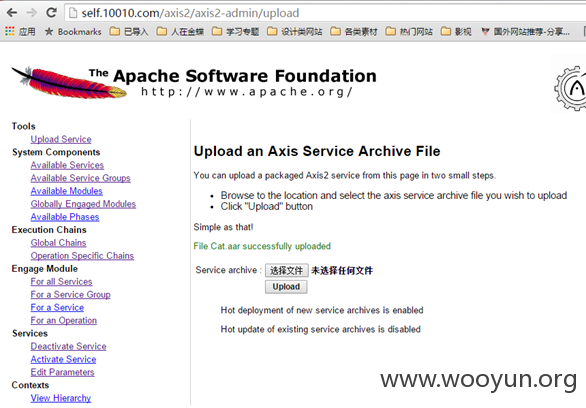Open the 影视 bookmark folder
586x408 pixels.
point(456,32)
